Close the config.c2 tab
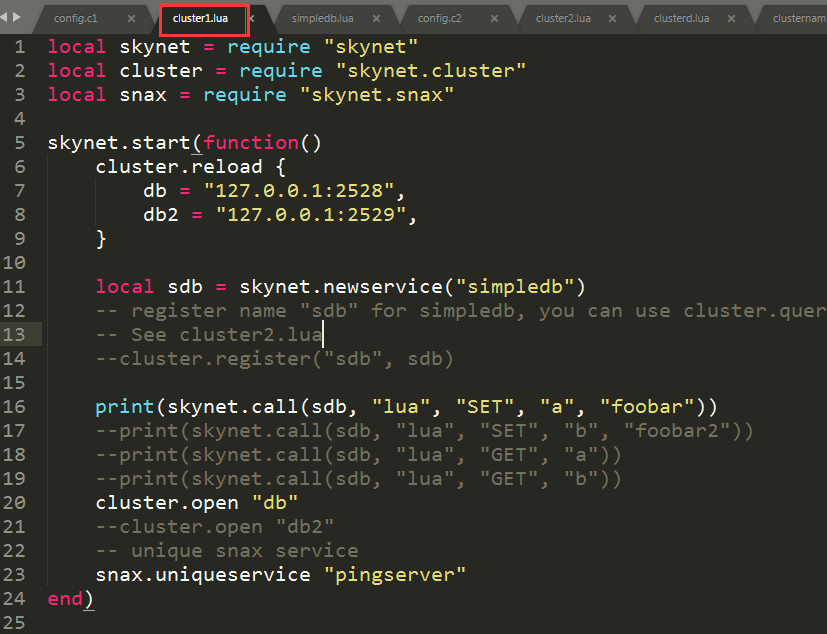Image resolution: width=827 pixels, height=634 pixels. coord(493,17)
